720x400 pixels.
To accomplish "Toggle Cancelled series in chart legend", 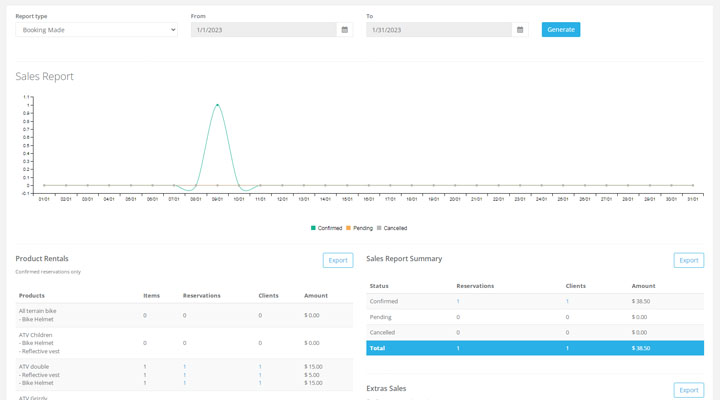I will tap(392, 228).
